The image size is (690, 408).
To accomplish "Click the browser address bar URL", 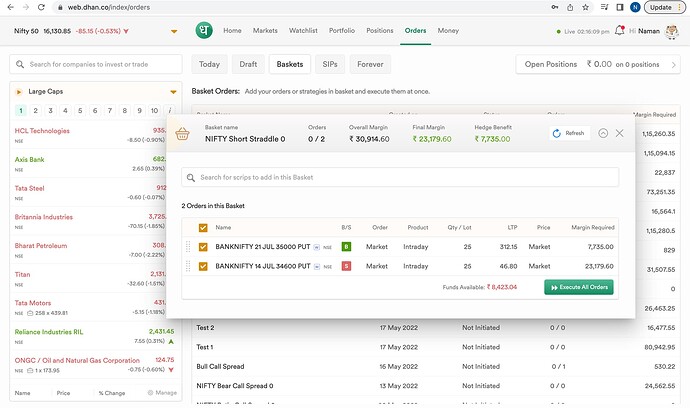I will coord(108,7).
